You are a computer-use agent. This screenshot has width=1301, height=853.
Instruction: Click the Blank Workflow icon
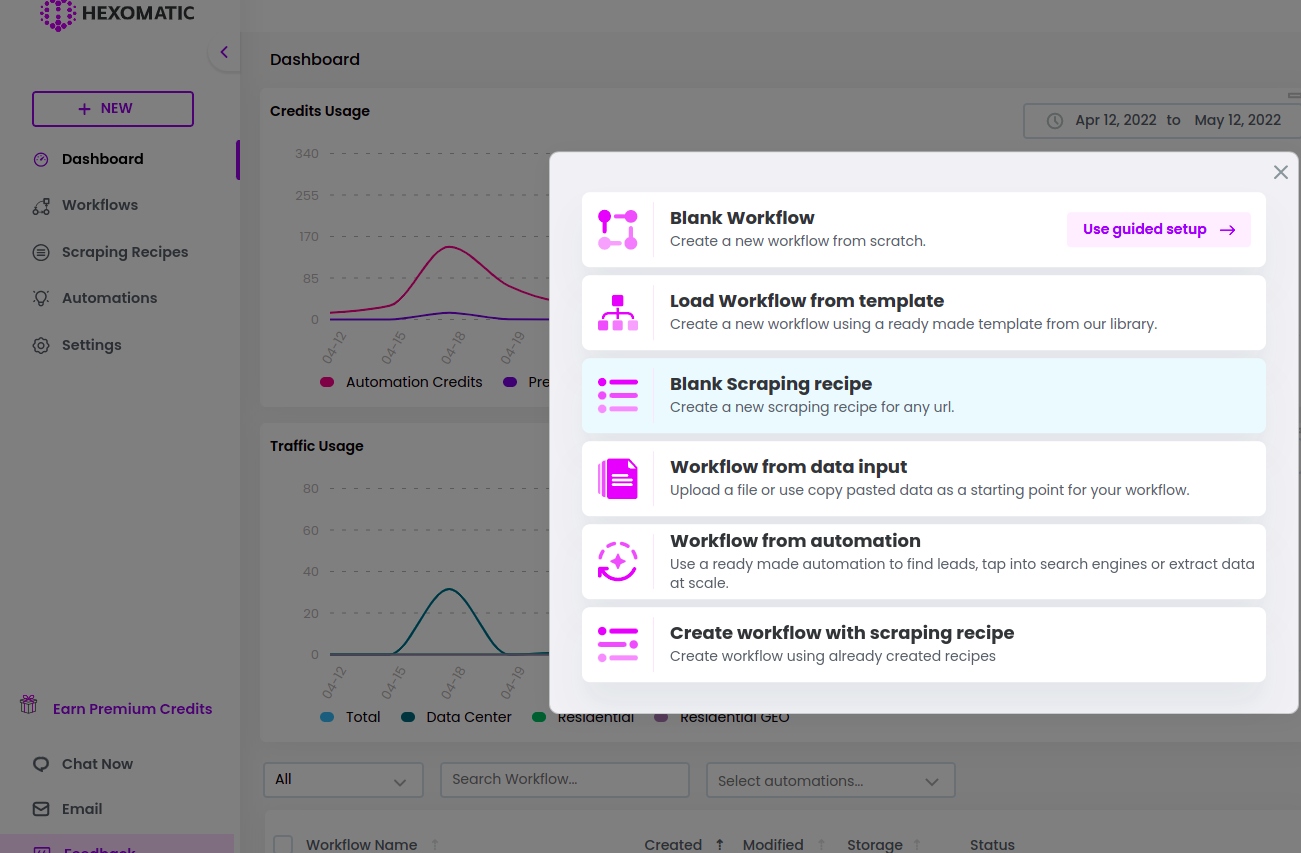[617, 229]
